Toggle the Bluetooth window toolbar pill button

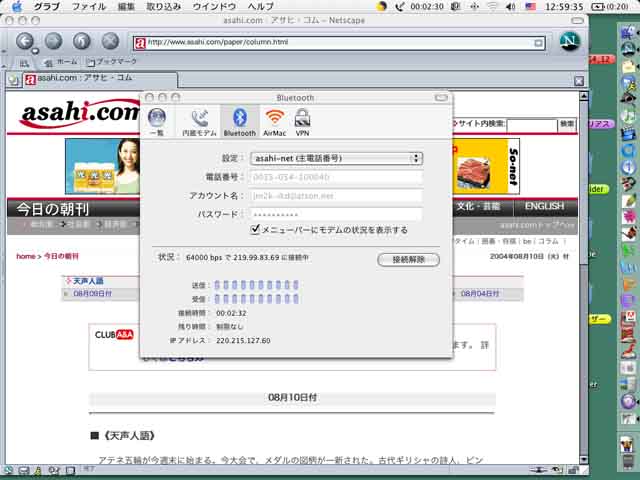(x=441, y=98)
